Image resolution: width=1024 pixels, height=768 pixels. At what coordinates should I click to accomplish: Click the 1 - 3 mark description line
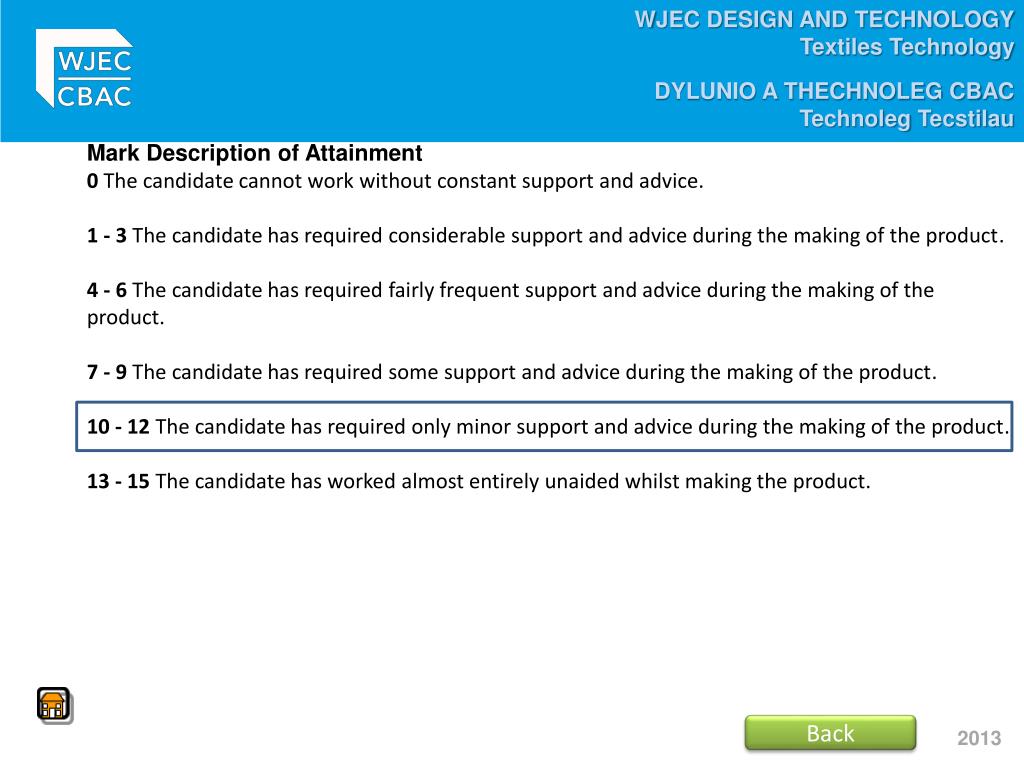545,236
